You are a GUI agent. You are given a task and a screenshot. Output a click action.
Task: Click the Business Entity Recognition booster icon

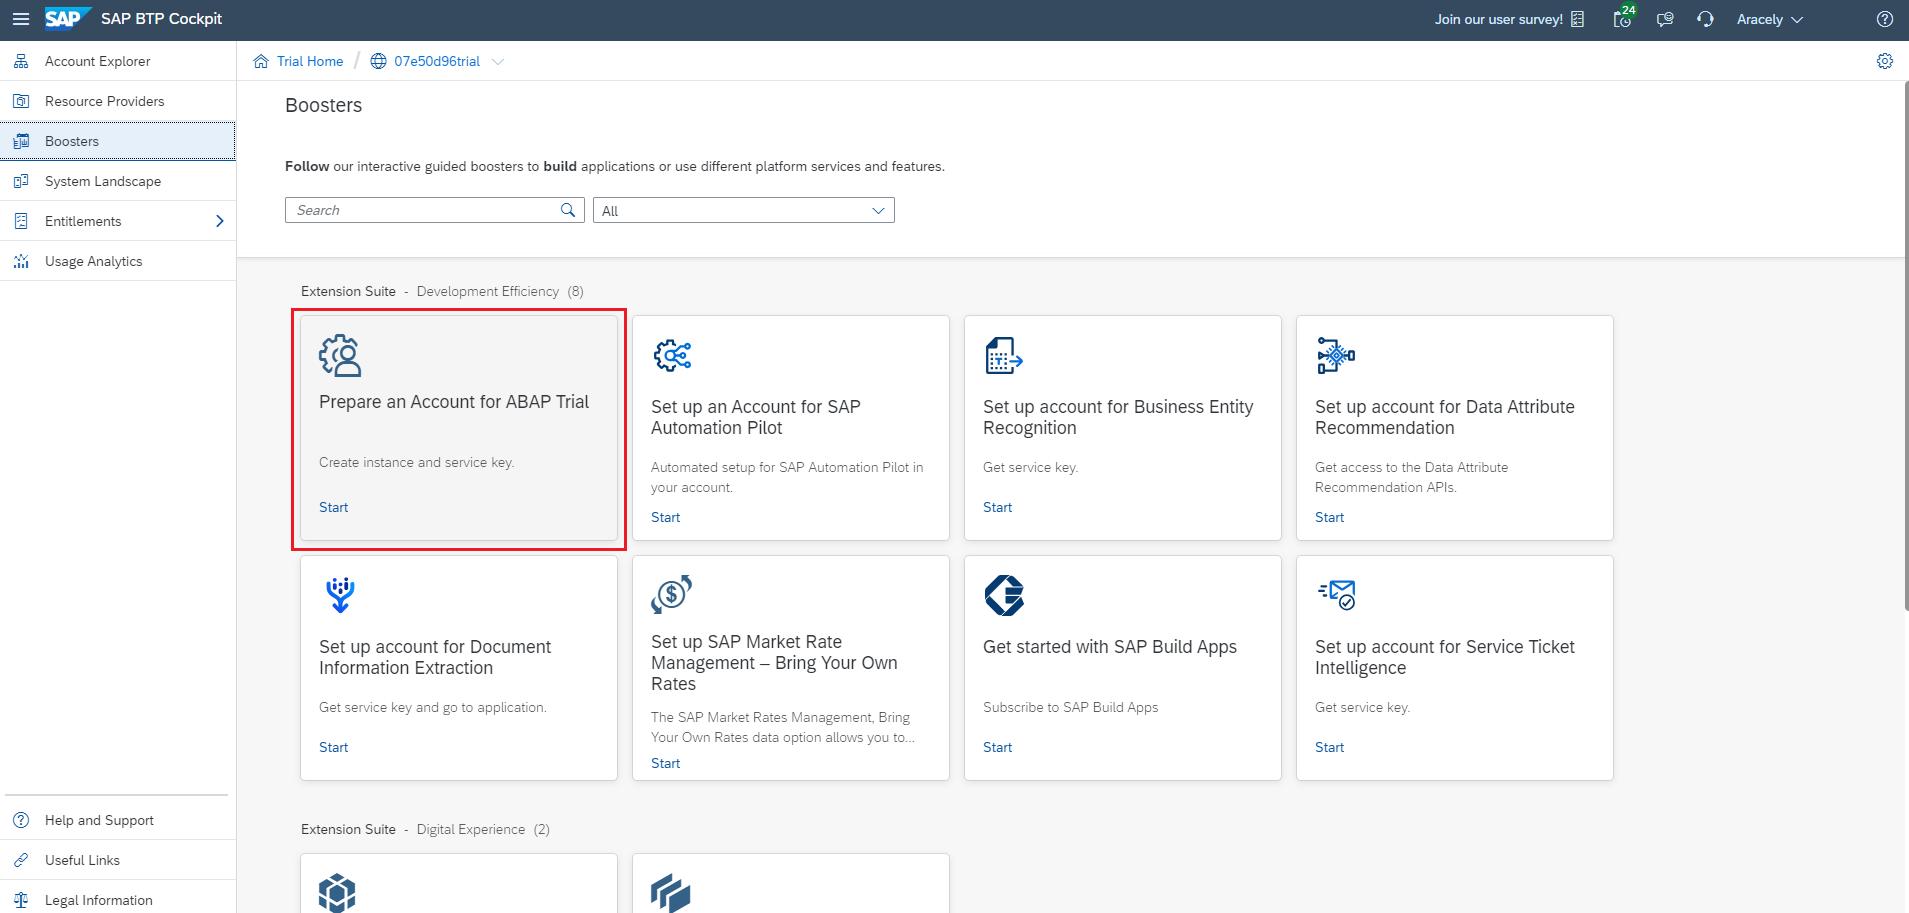[x=1004, y=355]
